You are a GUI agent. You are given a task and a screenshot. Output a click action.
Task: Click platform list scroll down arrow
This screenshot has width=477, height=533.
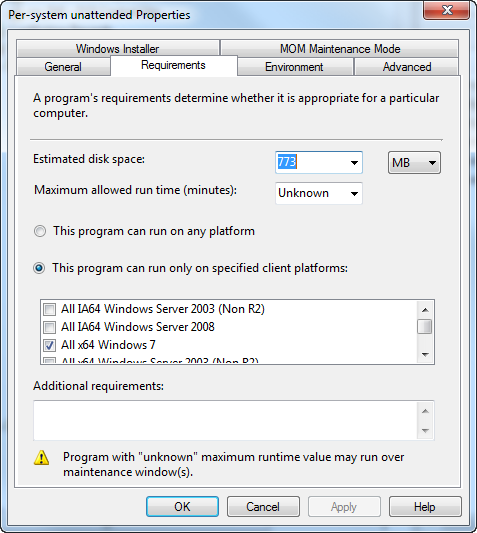[425, 355]
